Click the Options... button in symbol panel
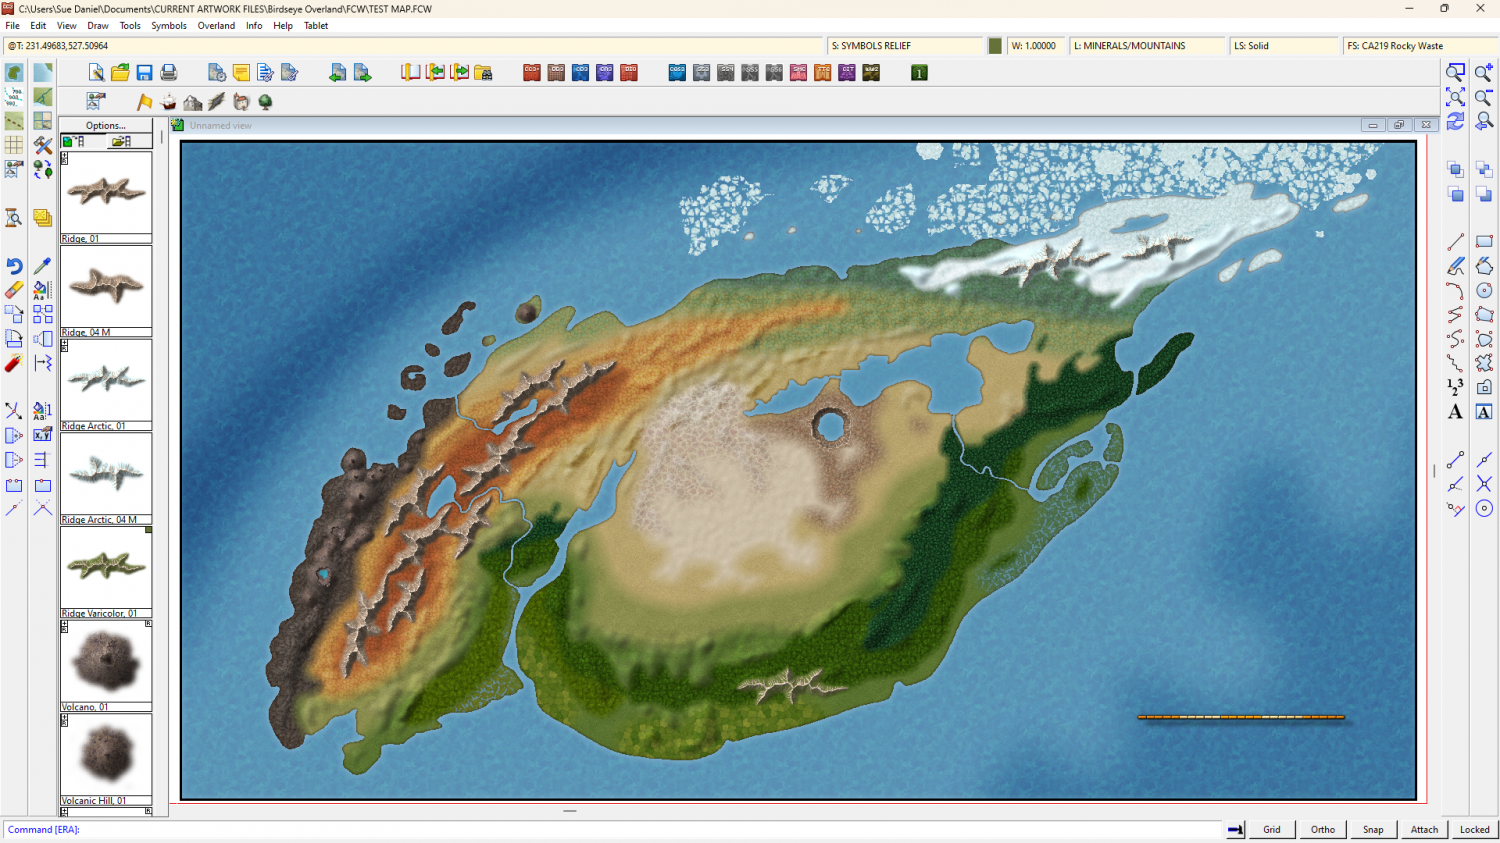This screenshot has width=1500, height=843. pos(106,125)
